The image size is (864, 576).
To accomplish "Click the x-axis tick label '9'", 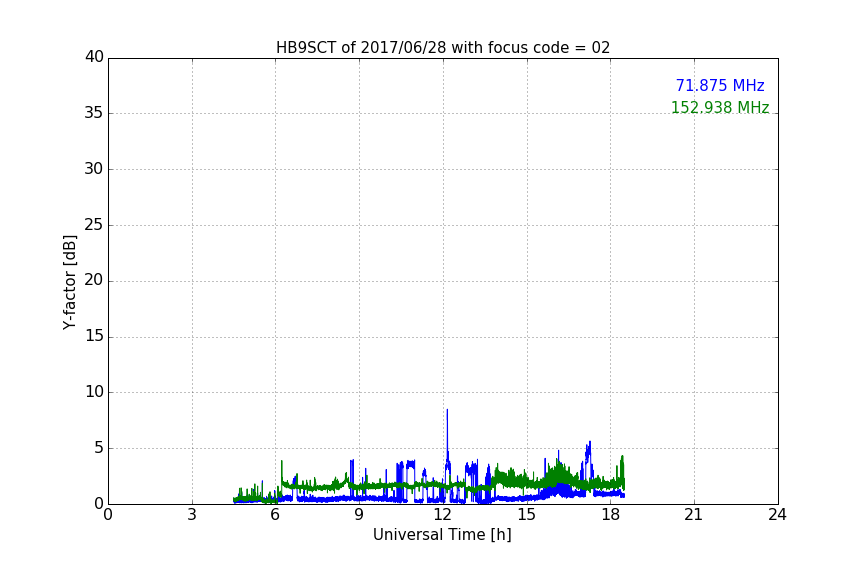I will 359,515.
